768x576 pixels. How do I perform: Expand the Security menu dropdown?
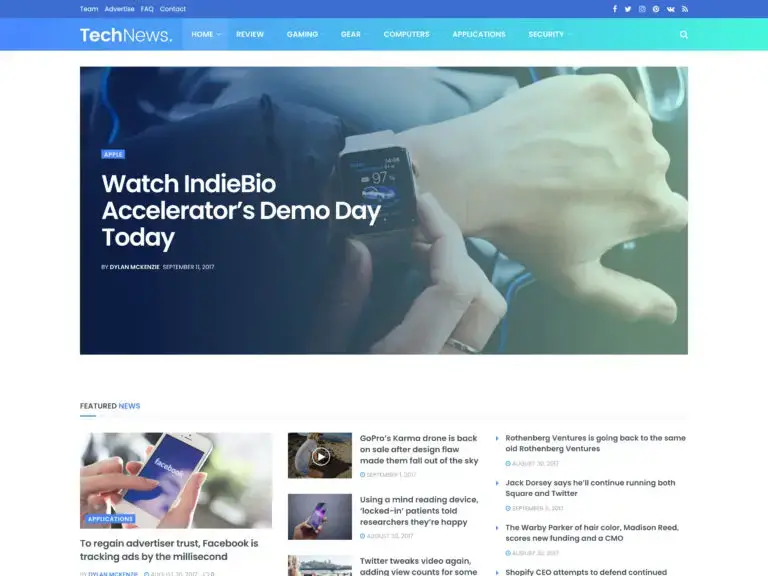click(549, 34)
